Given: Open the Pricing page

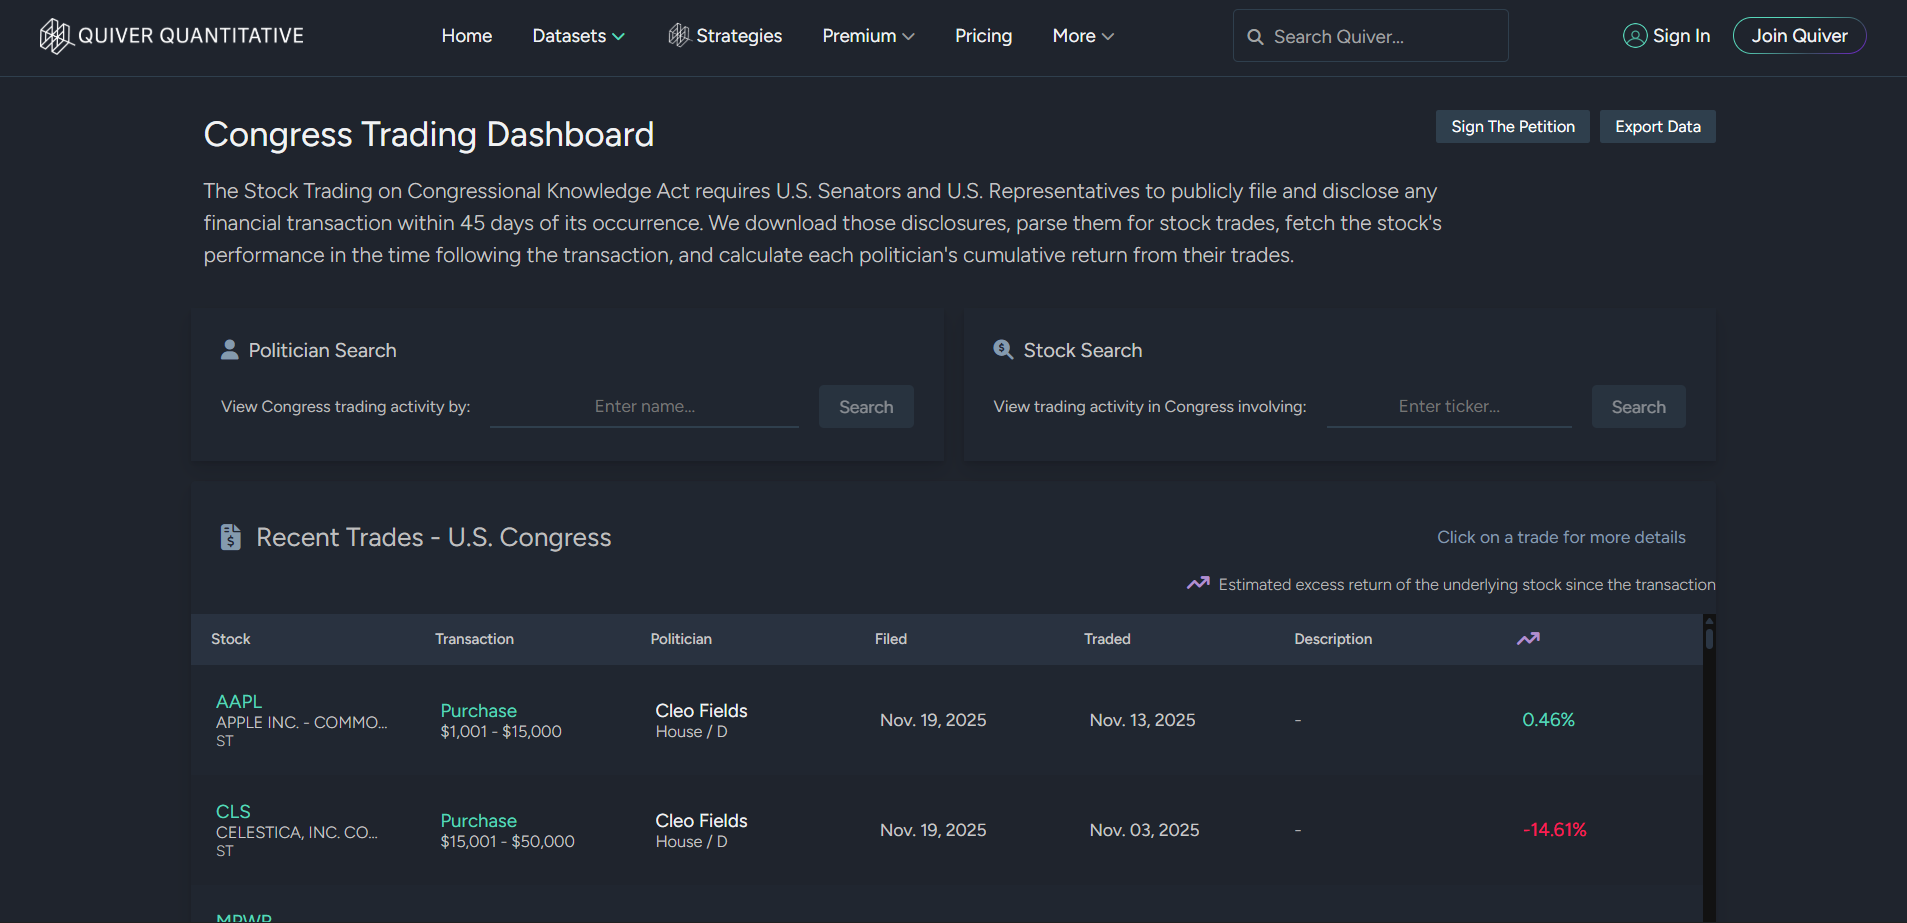Looking at the screenshot, I should 983,36.
